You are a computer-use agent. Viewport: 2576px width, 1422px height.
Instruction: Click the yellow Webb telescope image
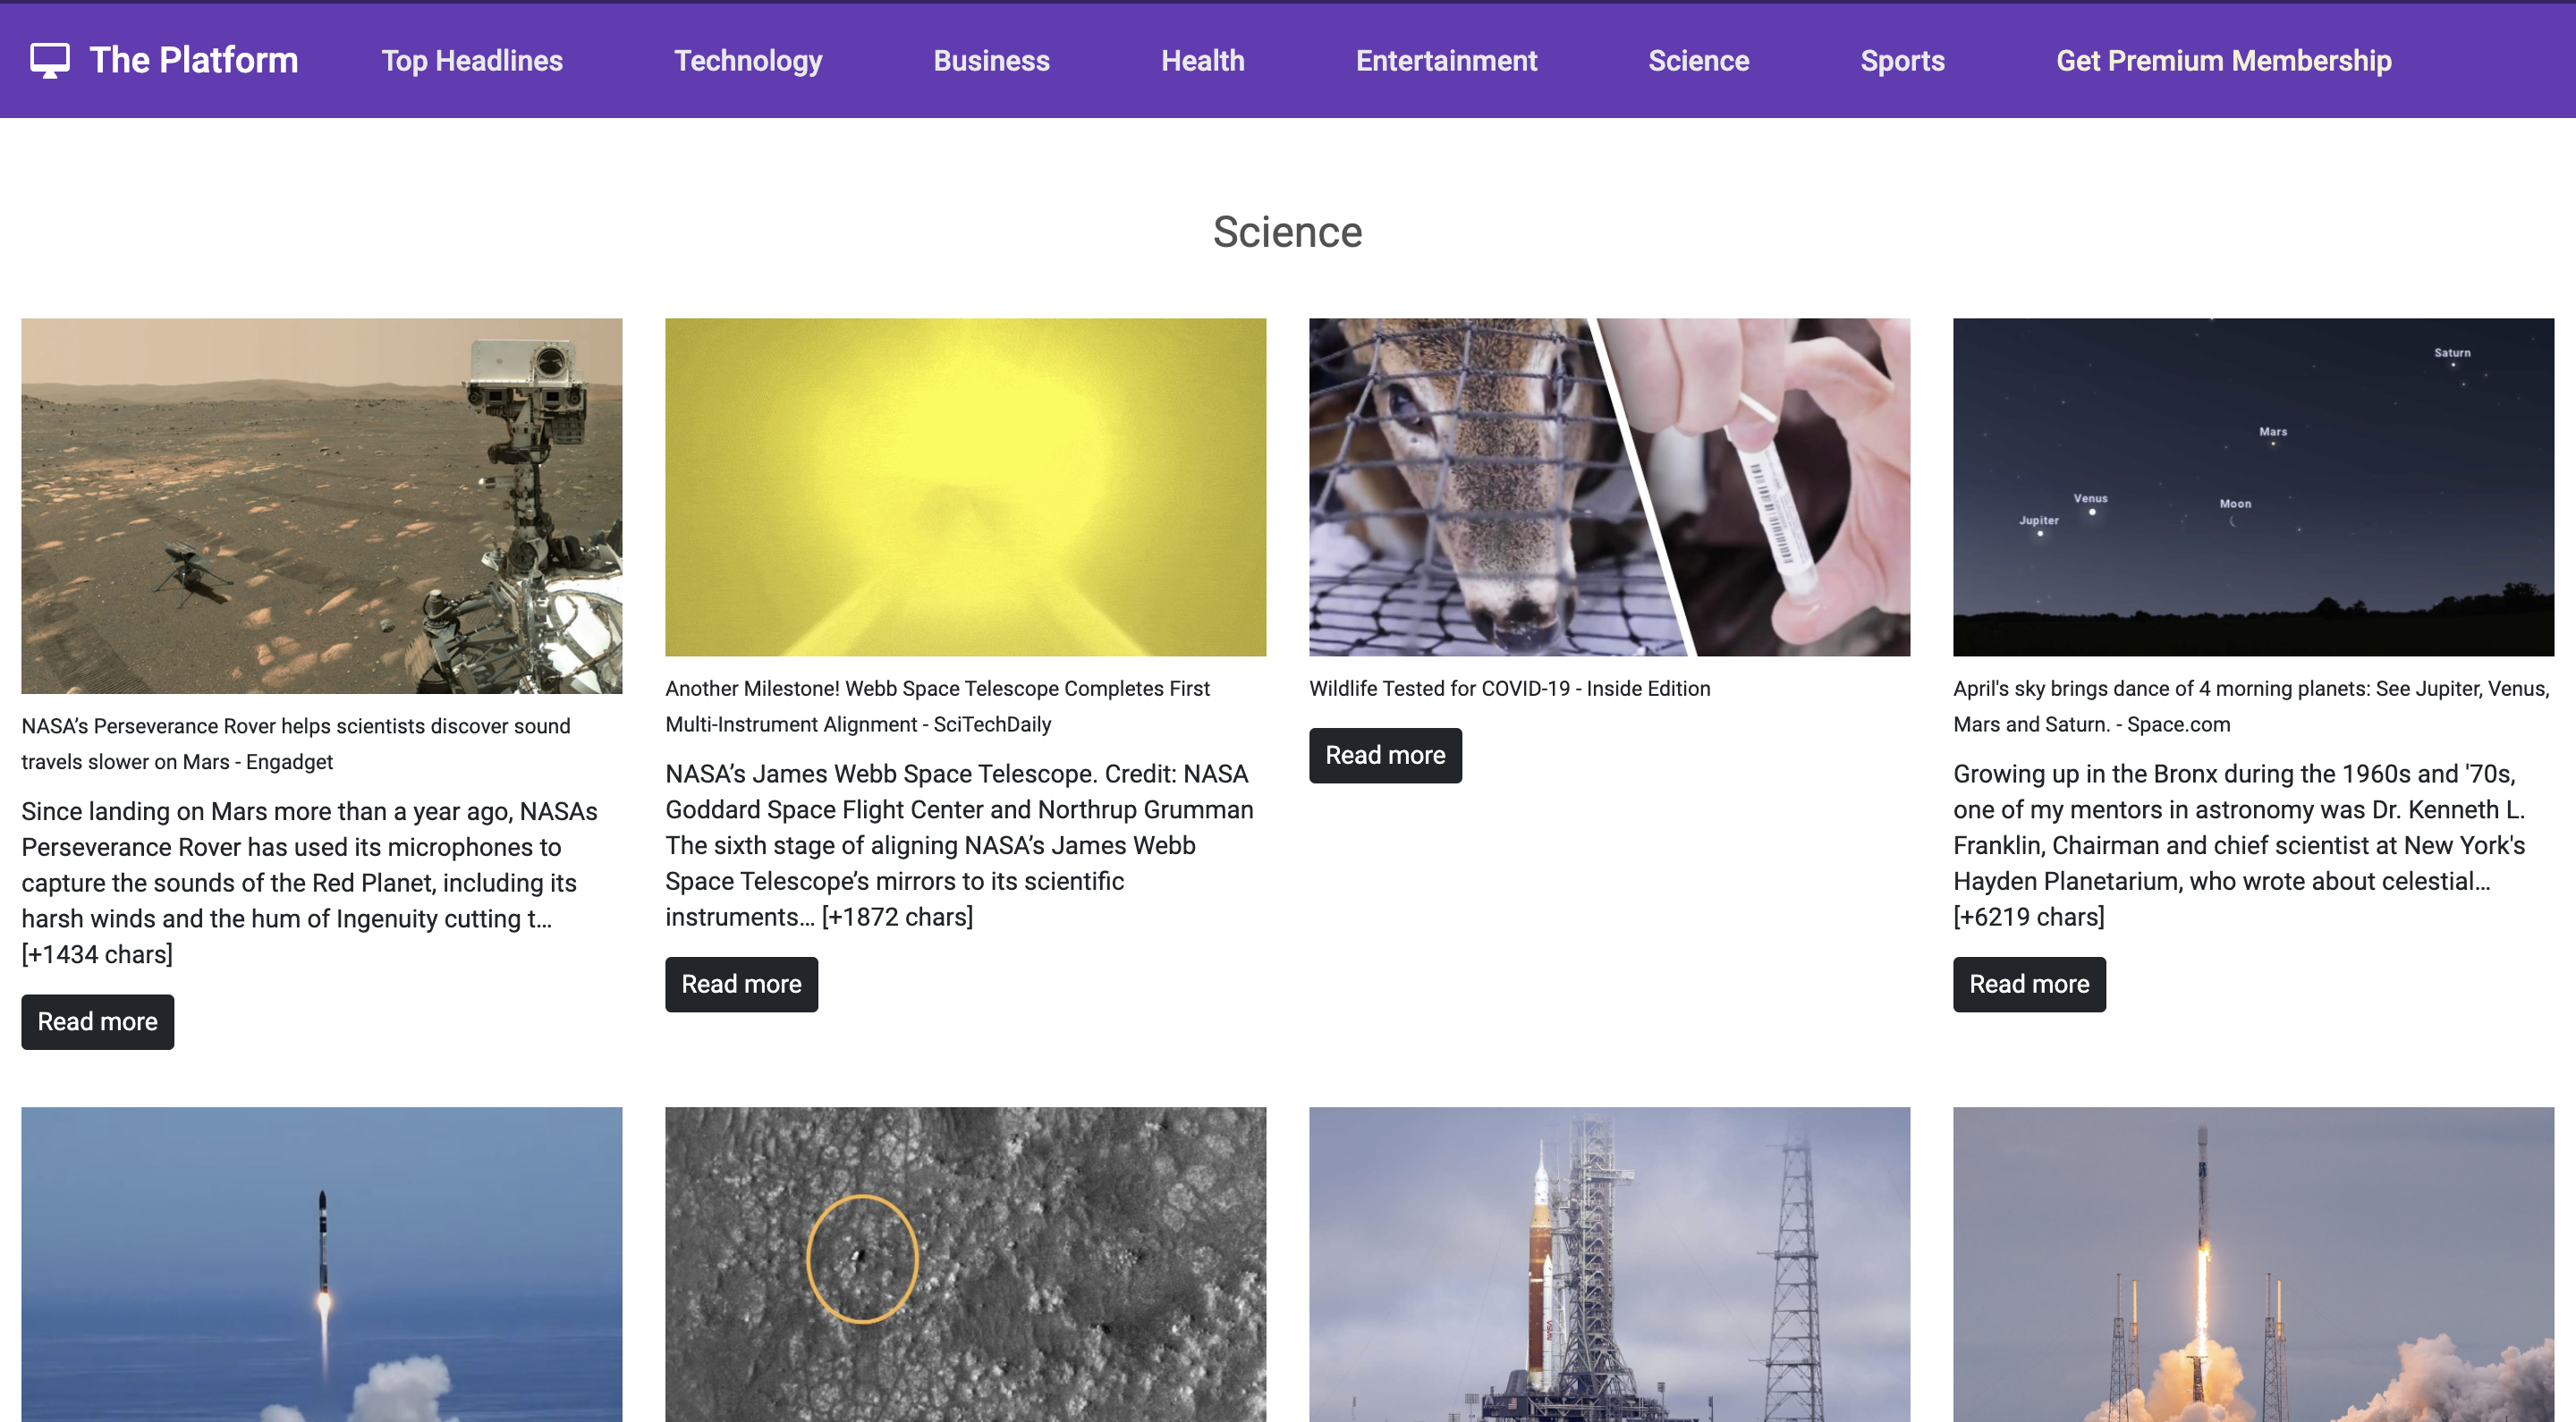pyautogui.click(x=965, y=487)
